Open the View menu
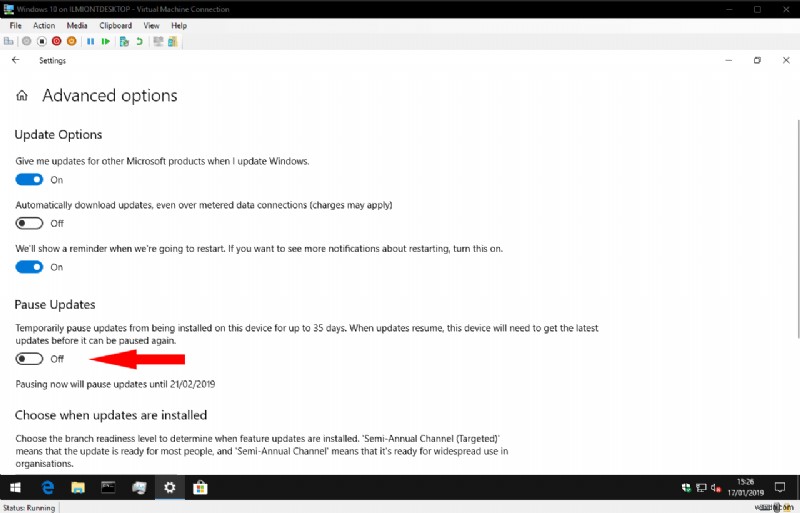The image size is (800, 513). coord(151,26)
